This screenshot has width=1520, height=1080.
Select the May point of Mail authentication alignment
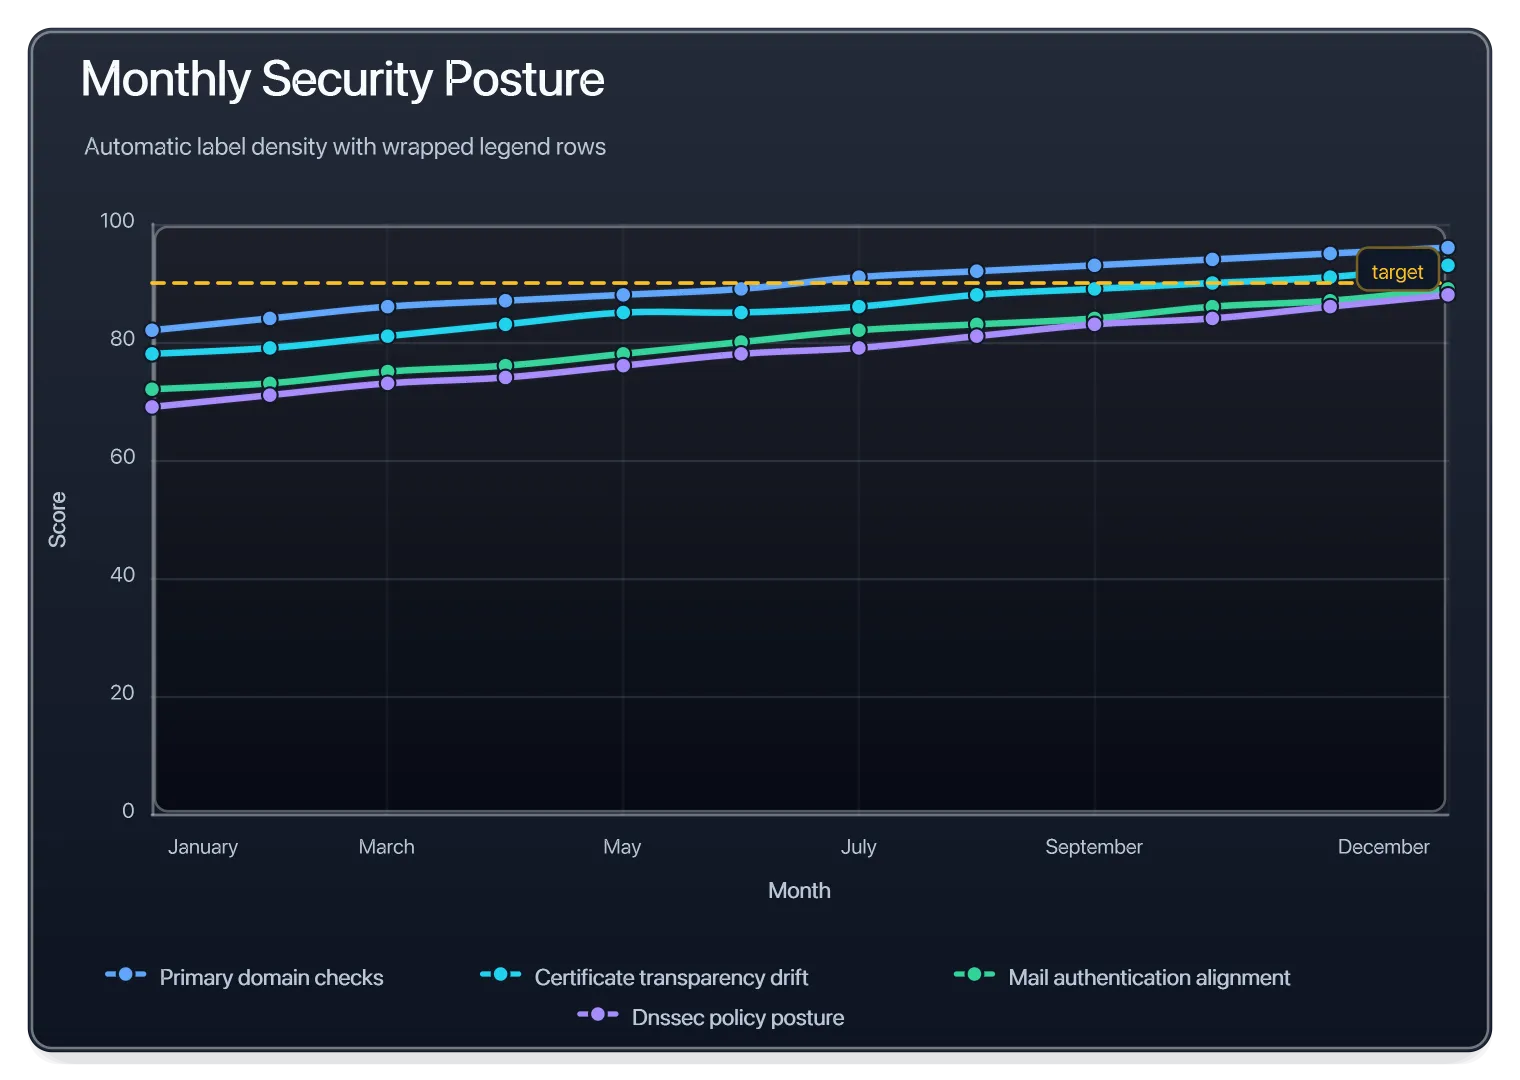pos(623,354)
